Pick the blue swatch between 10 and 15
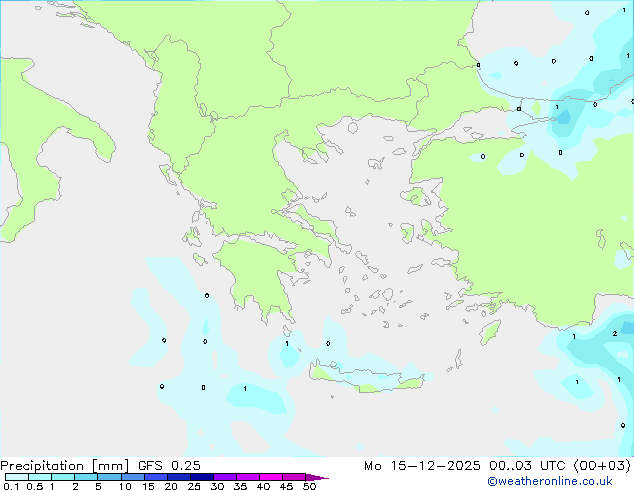Image resolution: width=634 pixels, height=490 pixels. pos(133,477)
